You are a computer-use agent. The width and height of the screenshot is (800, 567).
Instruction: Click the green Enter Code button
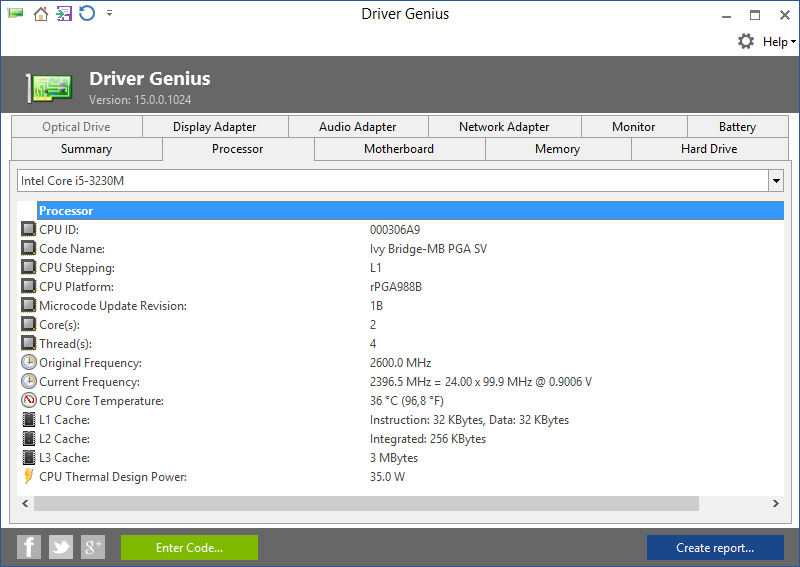tap(189, 548)
